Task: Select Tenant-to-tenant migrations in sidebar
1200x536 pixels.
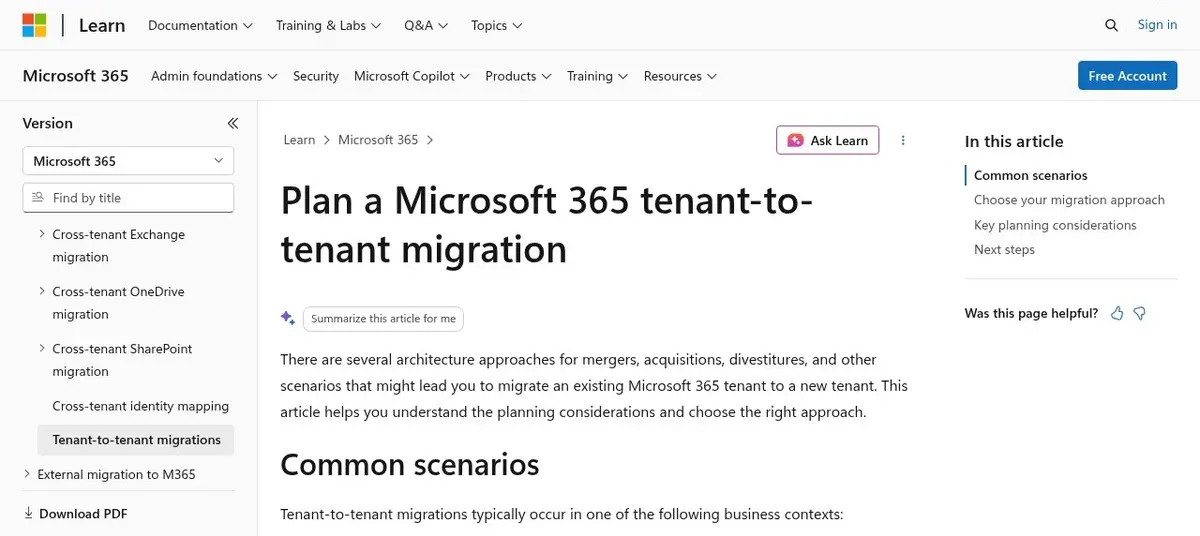Action: (x=136, y=440)
